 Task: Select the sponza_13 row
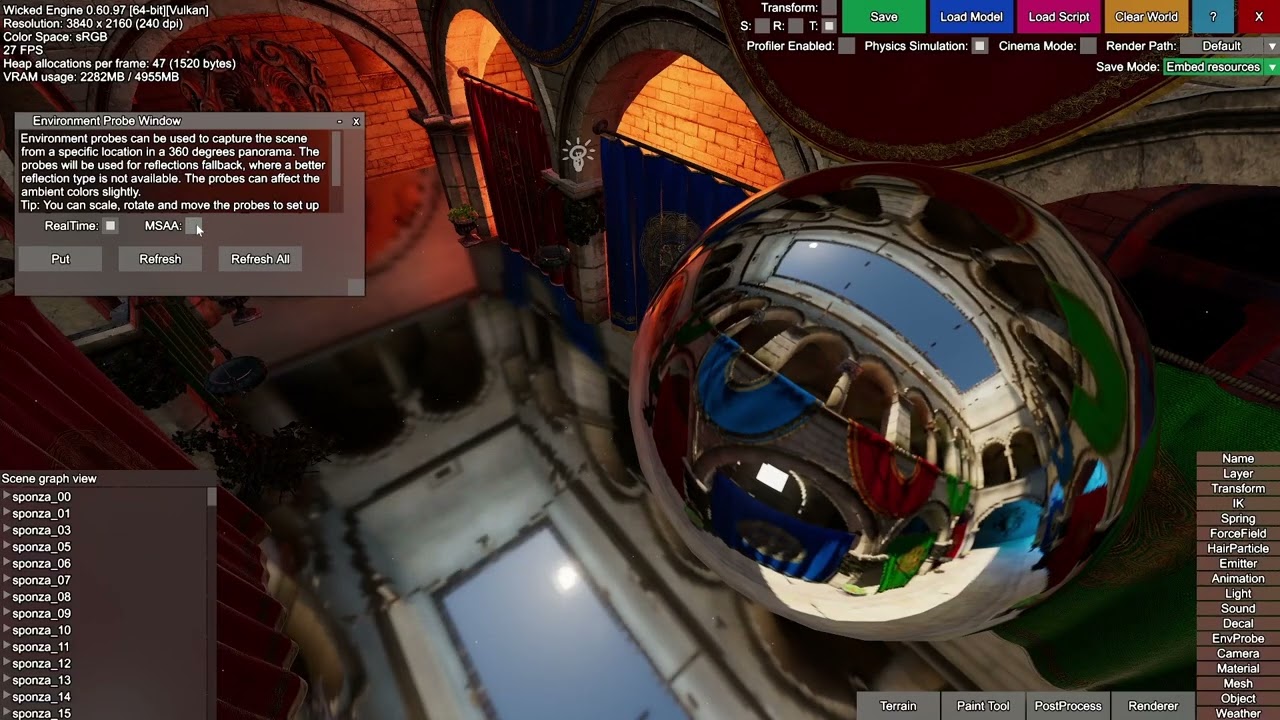point(104,680)
